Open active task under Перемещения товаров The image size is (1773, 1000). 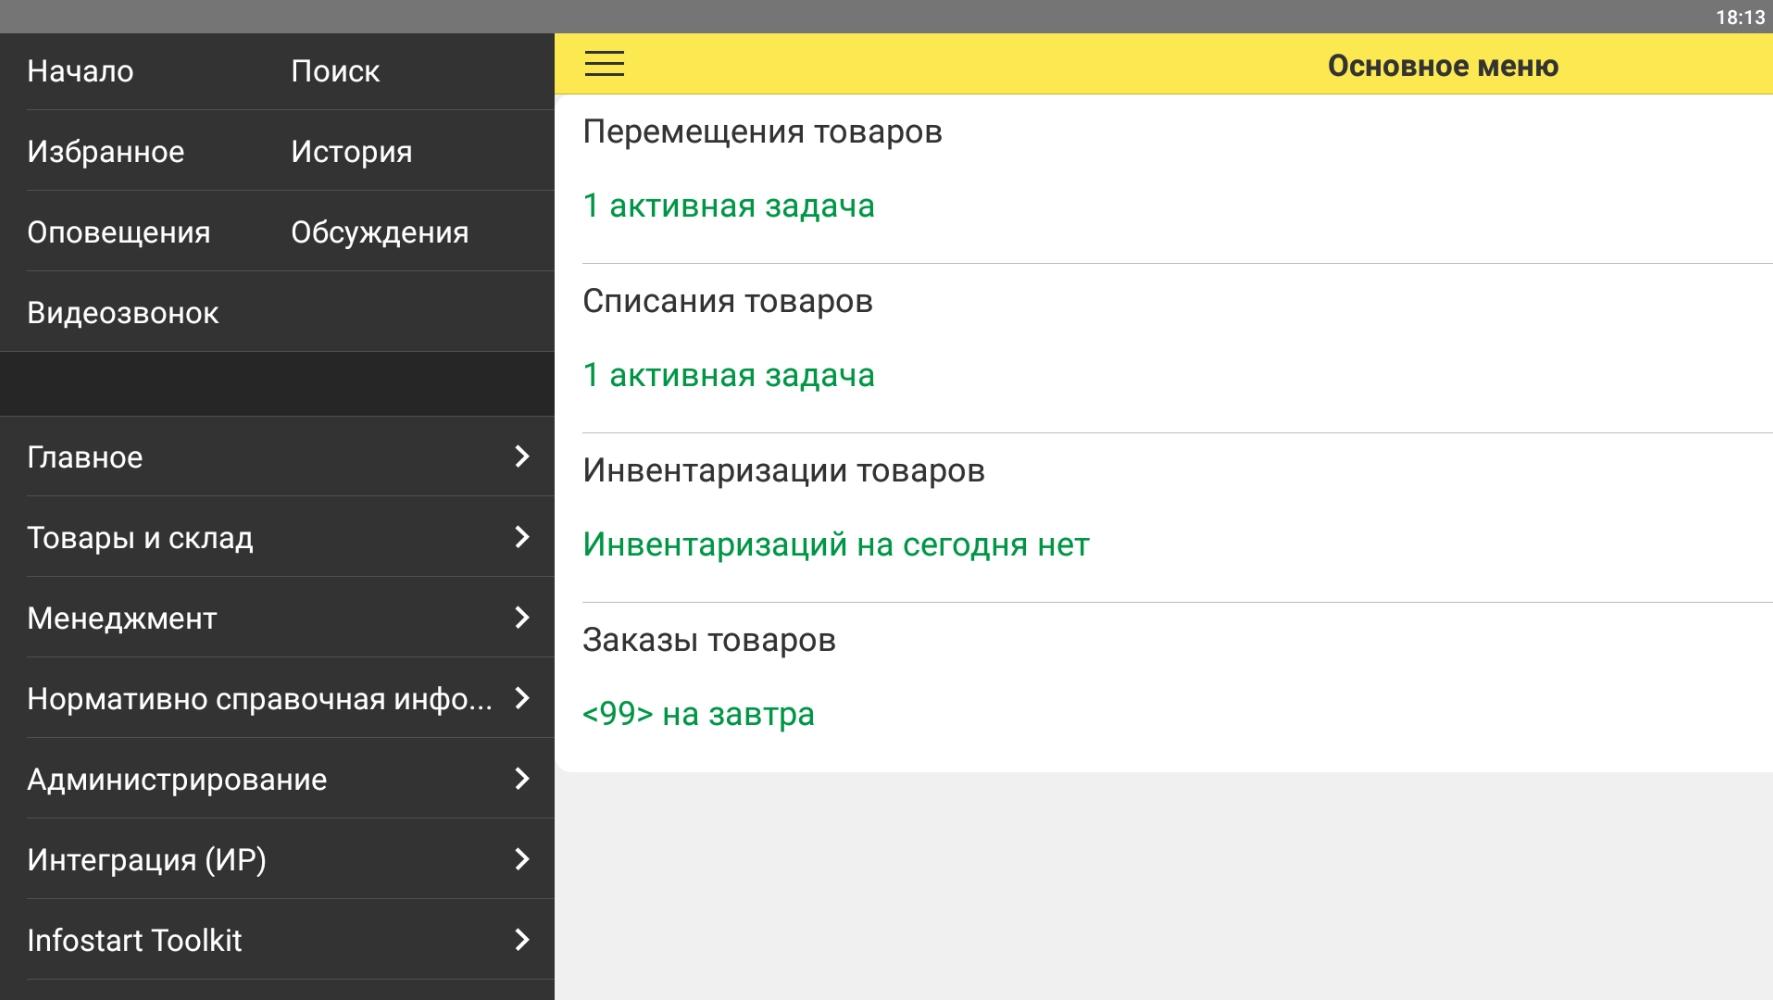point(729,206)
